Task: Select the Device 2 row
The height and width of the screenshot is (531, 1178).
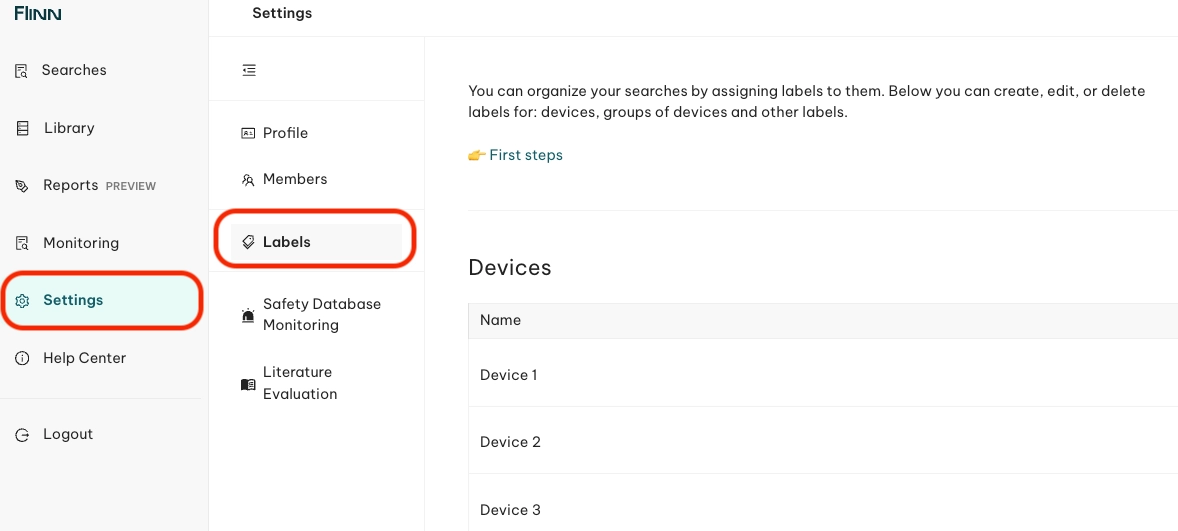Action: coord(823,441)
